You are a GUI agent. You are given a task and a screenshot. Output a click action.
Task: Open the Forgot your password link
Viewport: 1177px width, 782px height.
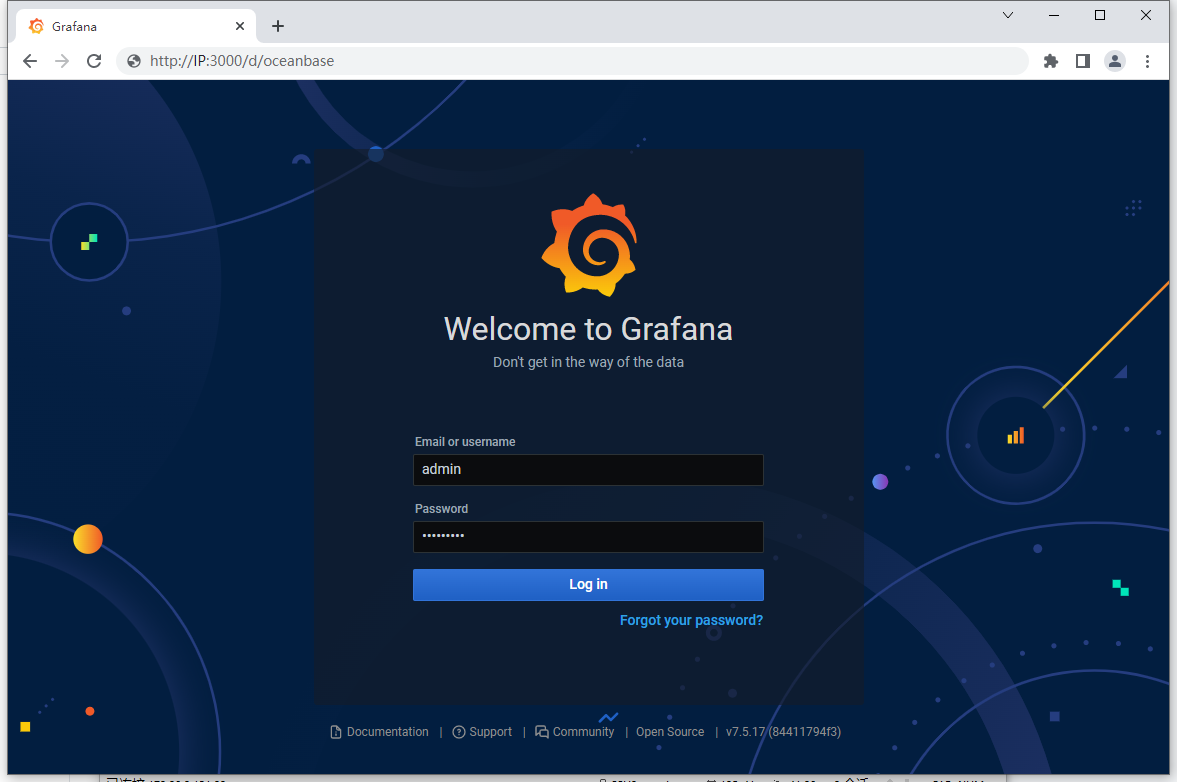click(x=691, y=621)
